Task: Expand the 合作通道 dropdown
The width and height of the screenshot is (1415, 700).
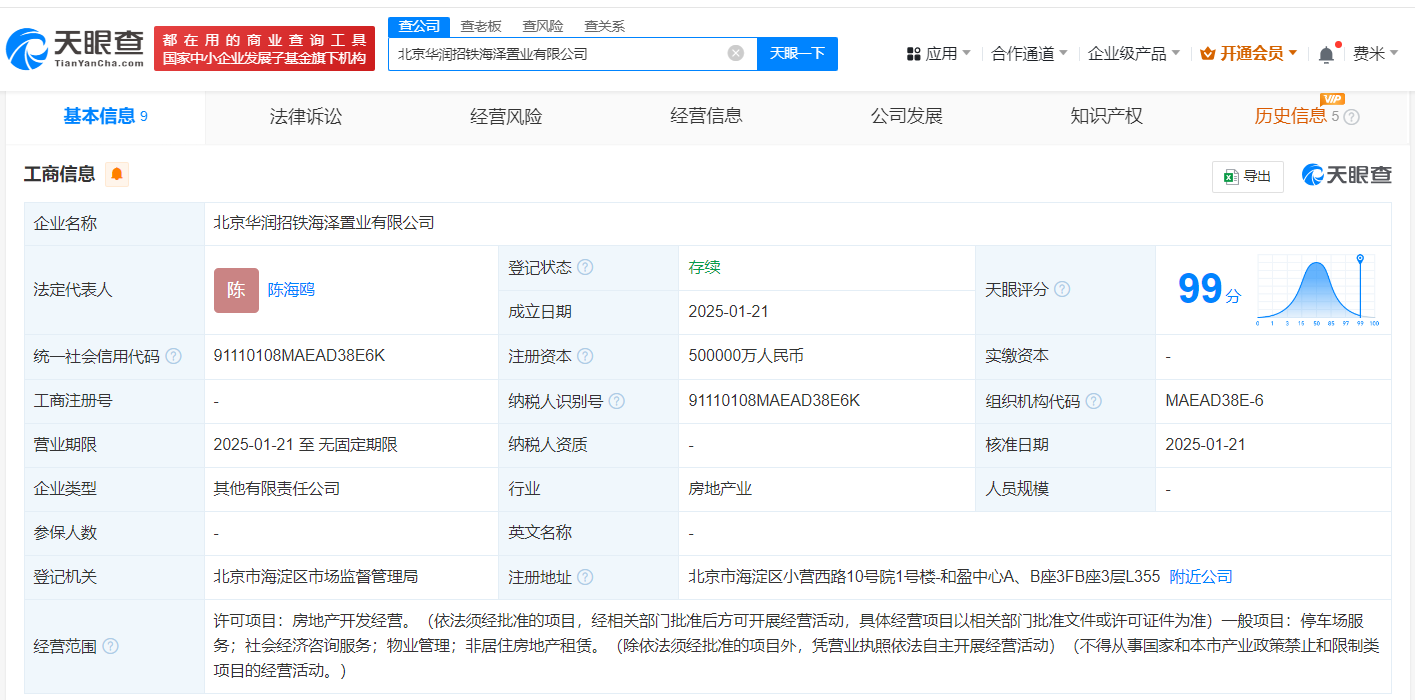Action: [x=1028, y=54]
